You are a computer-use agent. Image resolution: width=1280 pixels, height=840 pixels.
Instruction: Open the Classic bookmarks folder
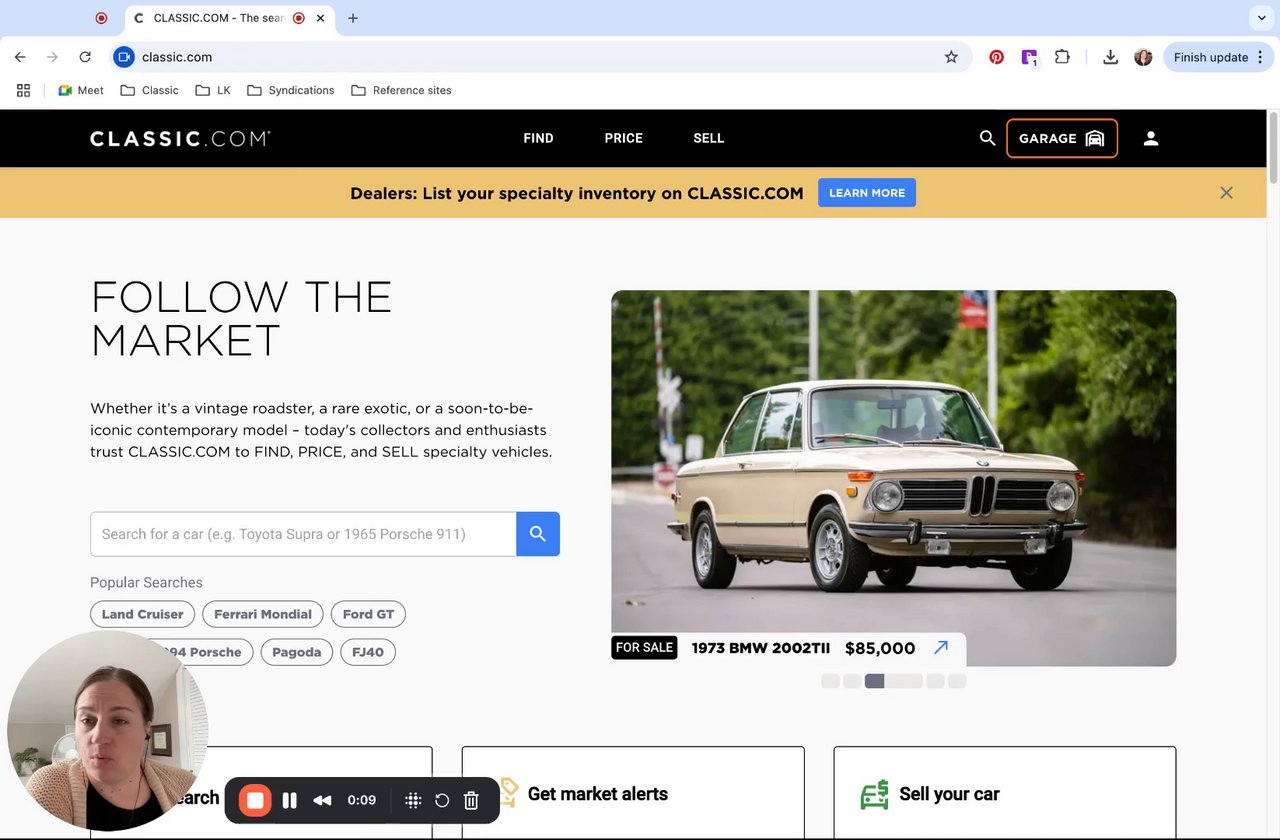[x=149, y=90]
